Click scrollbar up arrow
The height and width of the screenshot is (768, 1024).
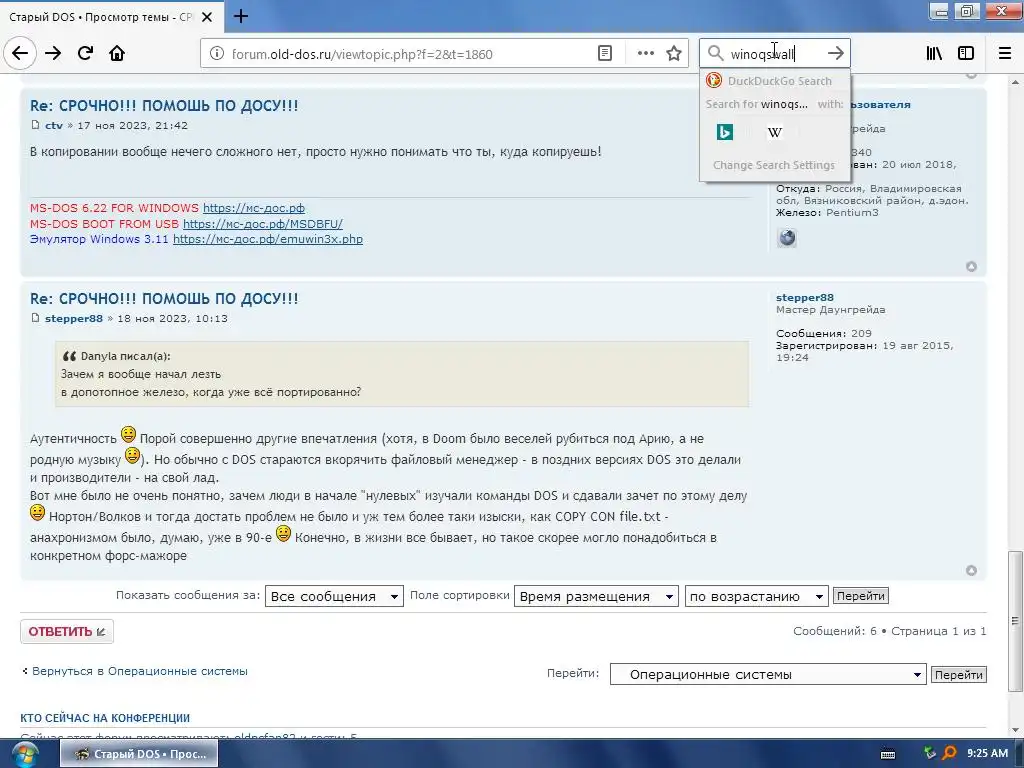click(x=1015, y=82)
